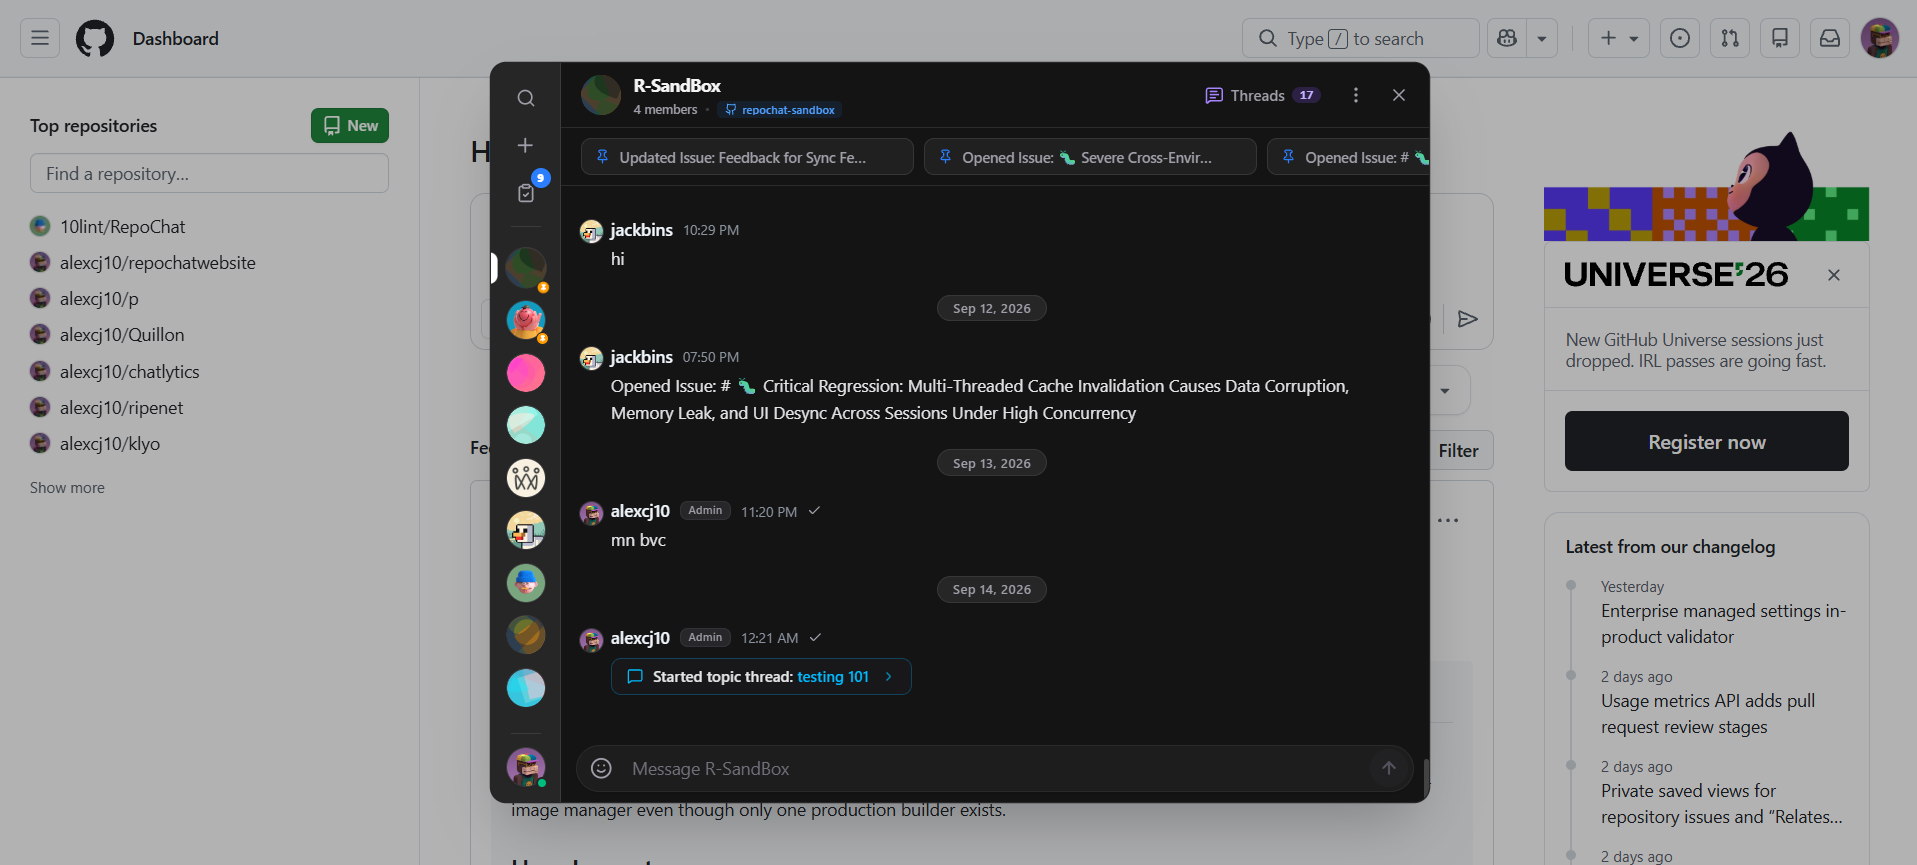
Task: Click the alexcj10 username on 11:20 PM message
Action: pos(640,511)
